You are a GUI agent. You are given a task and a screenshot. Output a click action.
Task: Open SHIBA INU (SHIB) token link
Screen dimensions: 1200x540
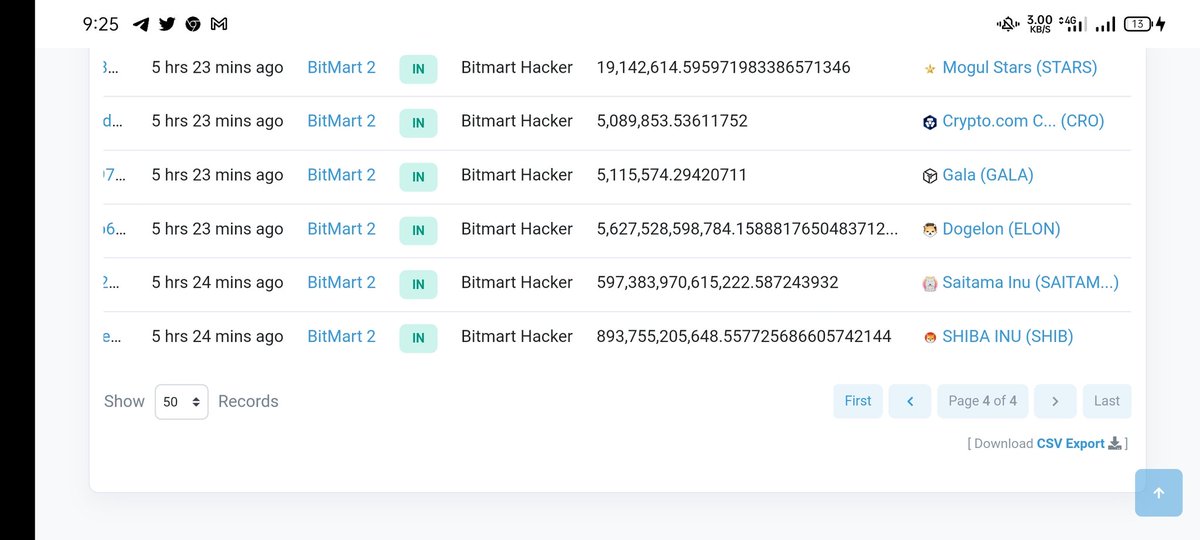pyautogui.click(x=1008, y=336)
